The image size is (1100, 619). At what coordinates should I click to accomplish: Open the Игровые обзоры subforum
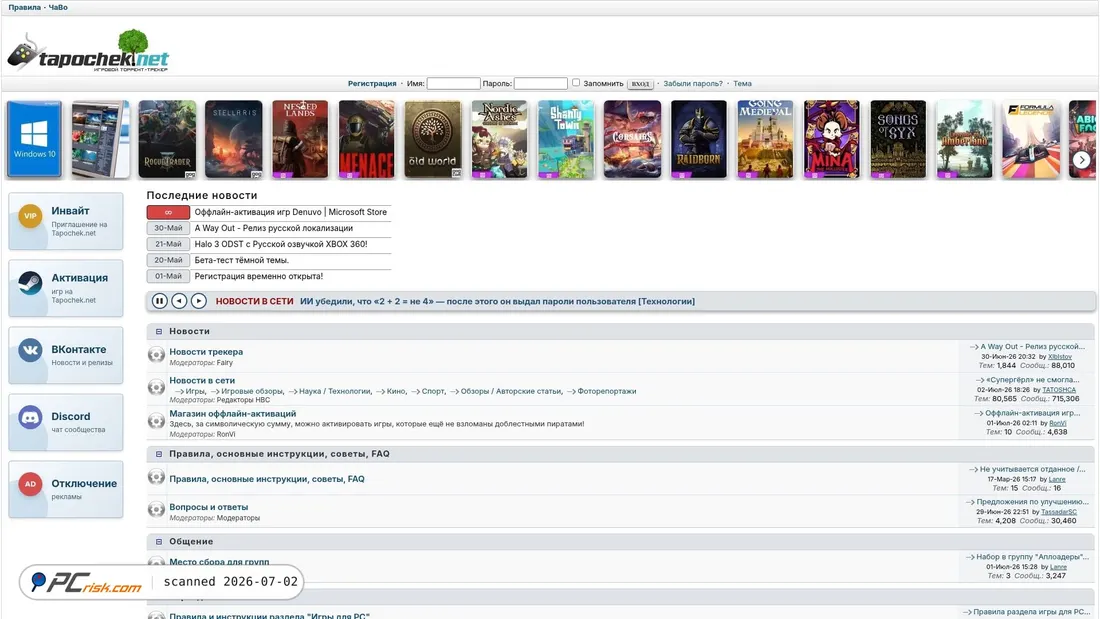[252, 392]
